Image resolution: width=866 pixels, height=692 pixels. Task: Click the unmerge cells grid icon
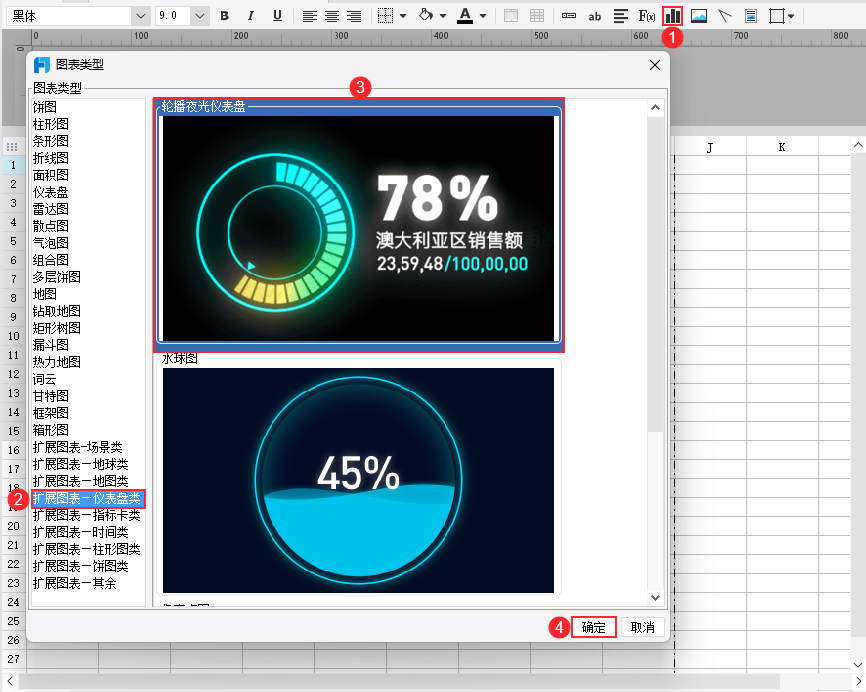coord(537,16)
